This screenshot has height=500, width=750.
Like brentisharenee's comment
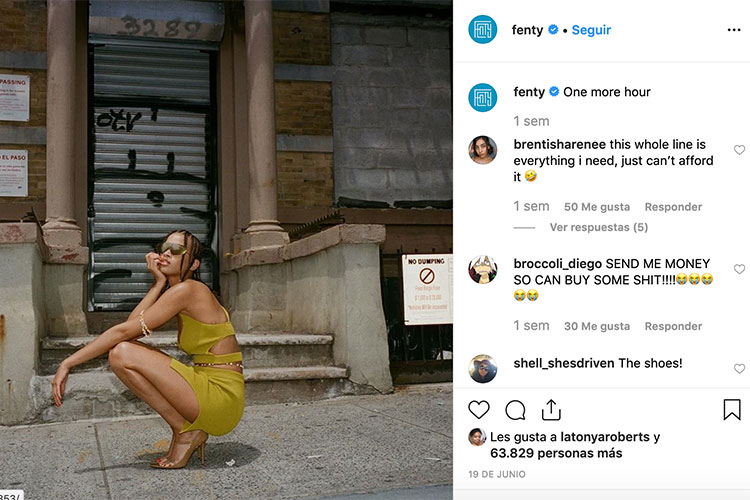[x=739, y=150]
